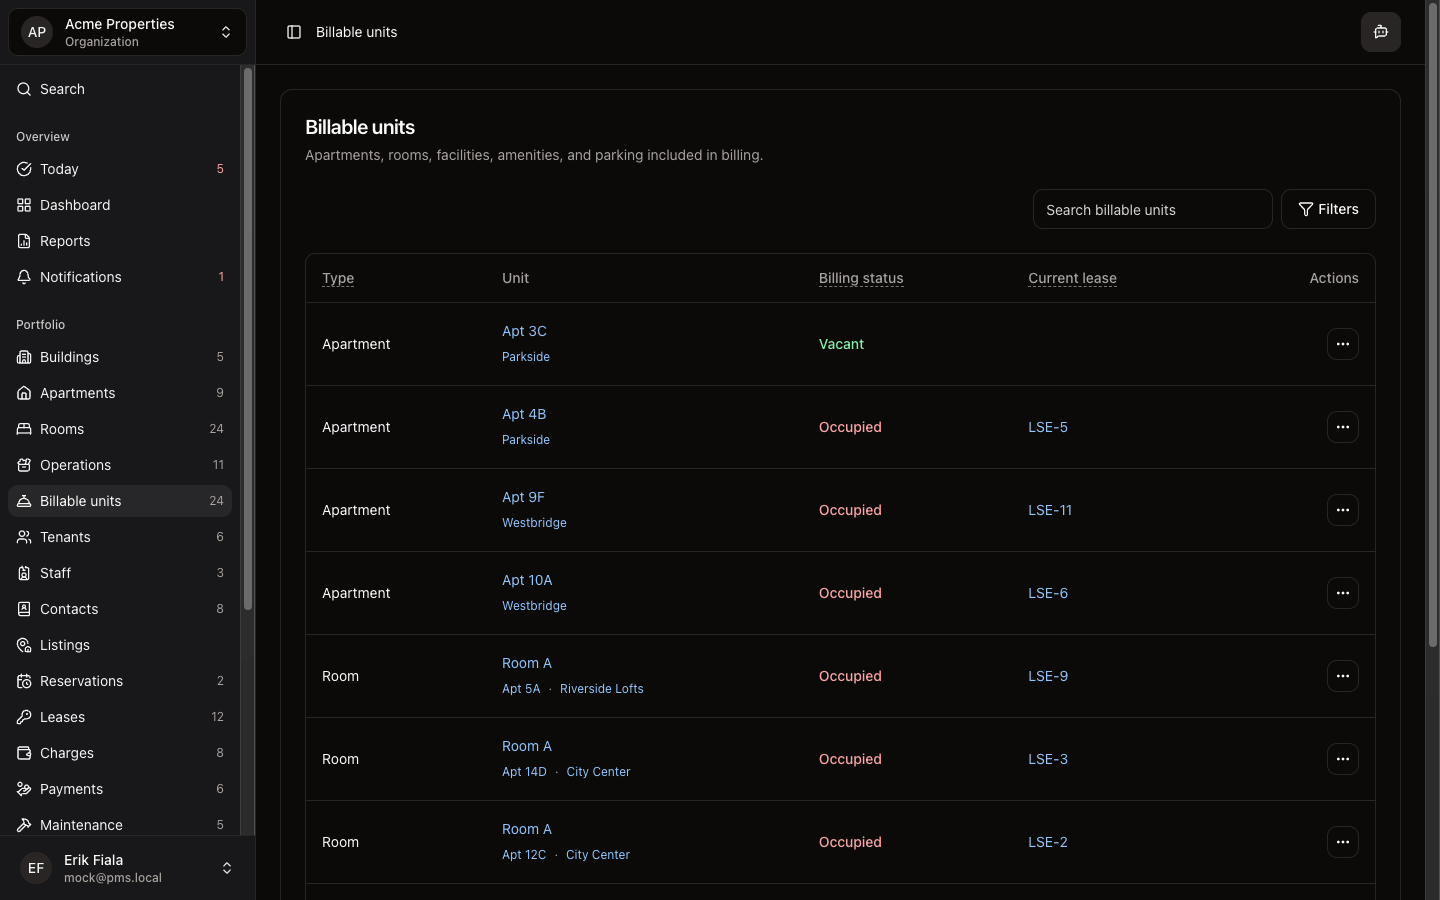Click the Search magnifier icon in sidebar

(23, 89)
